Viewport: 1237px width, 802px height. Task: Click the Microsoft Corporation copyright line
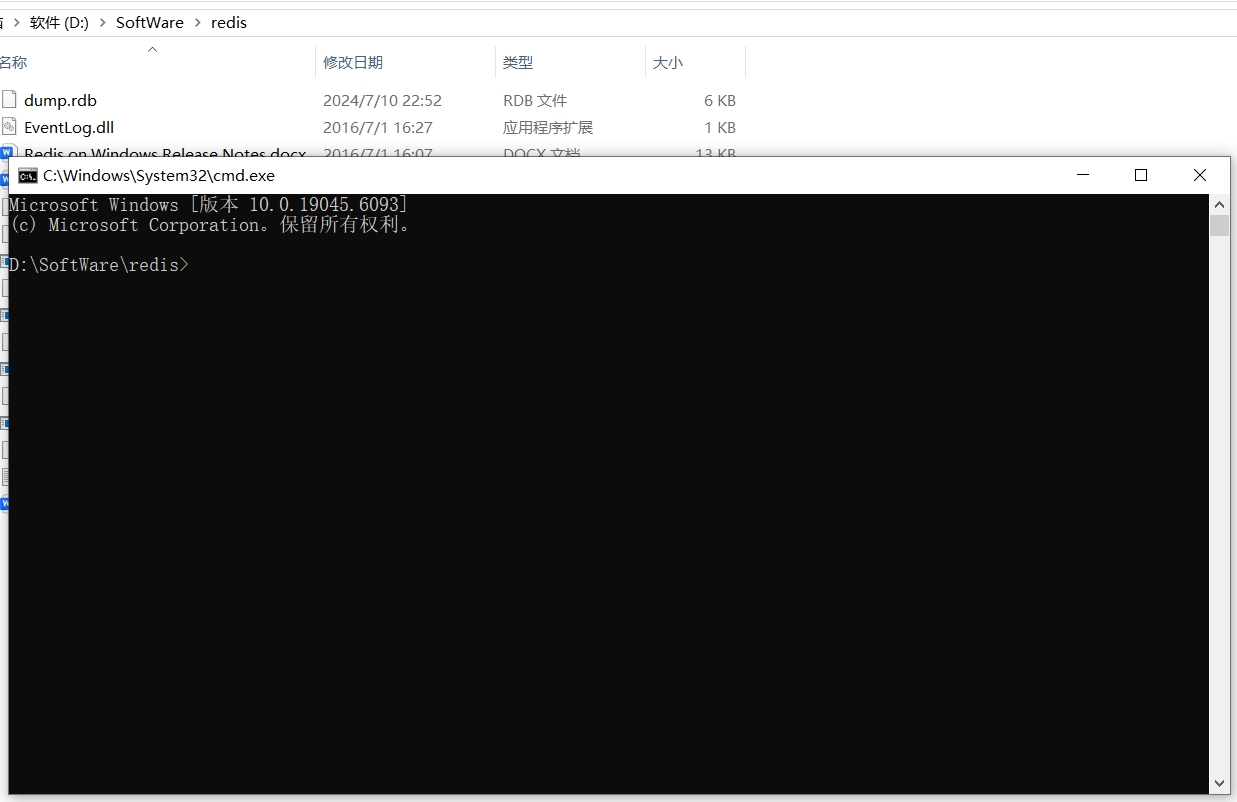210,225
